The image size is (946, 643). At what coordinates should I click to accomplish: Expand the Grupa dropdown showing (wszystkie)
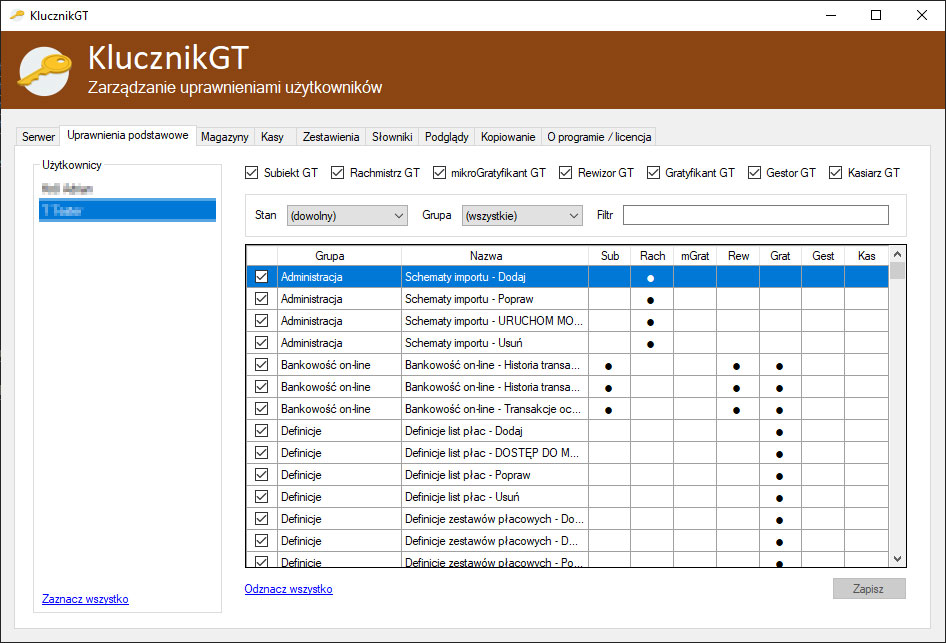pyautogui.click(x=522, y=215)
